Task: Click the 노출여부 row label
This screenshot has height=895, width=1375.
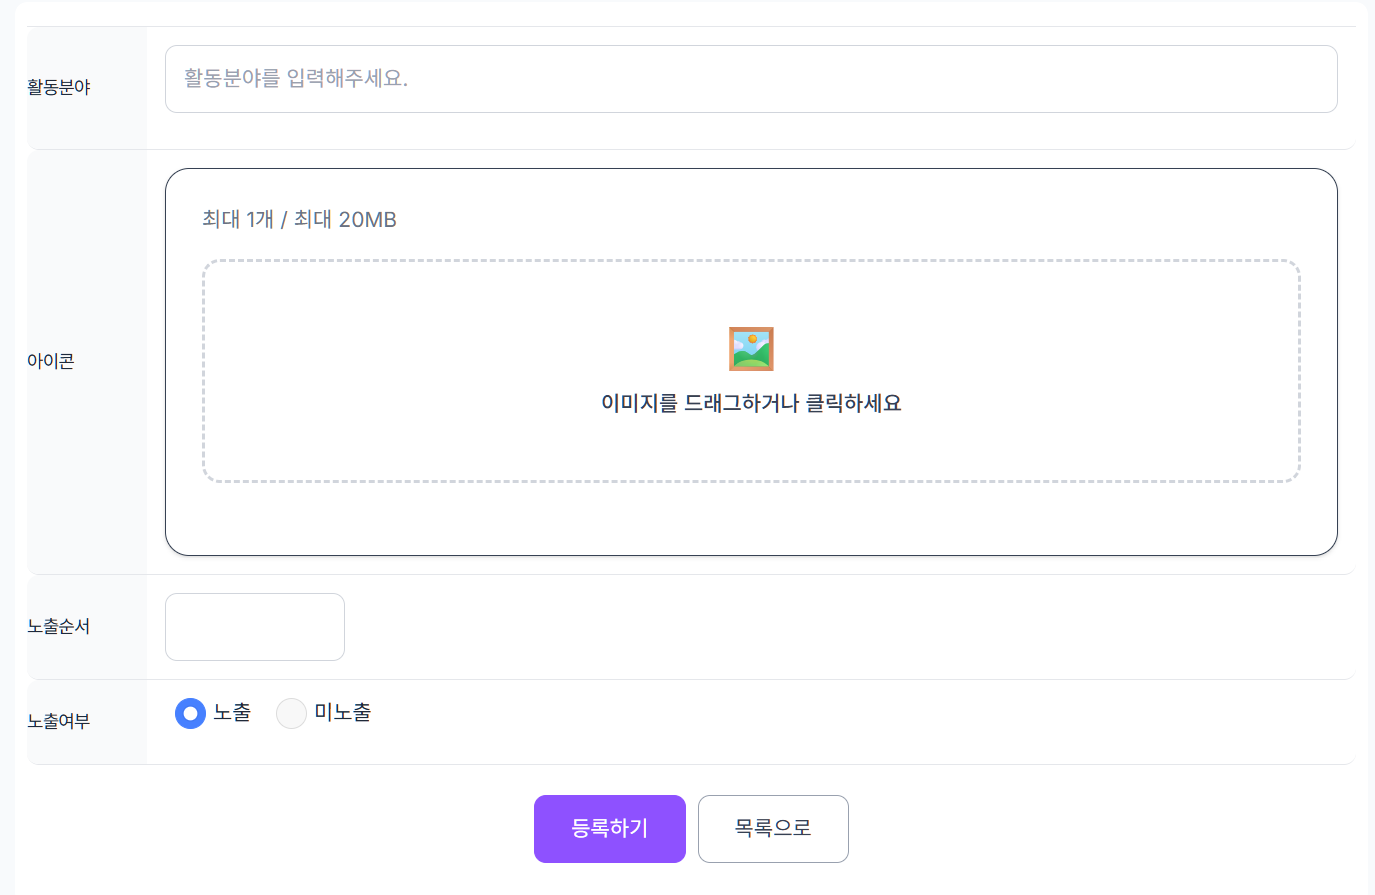Action: [x=60, y=720]
